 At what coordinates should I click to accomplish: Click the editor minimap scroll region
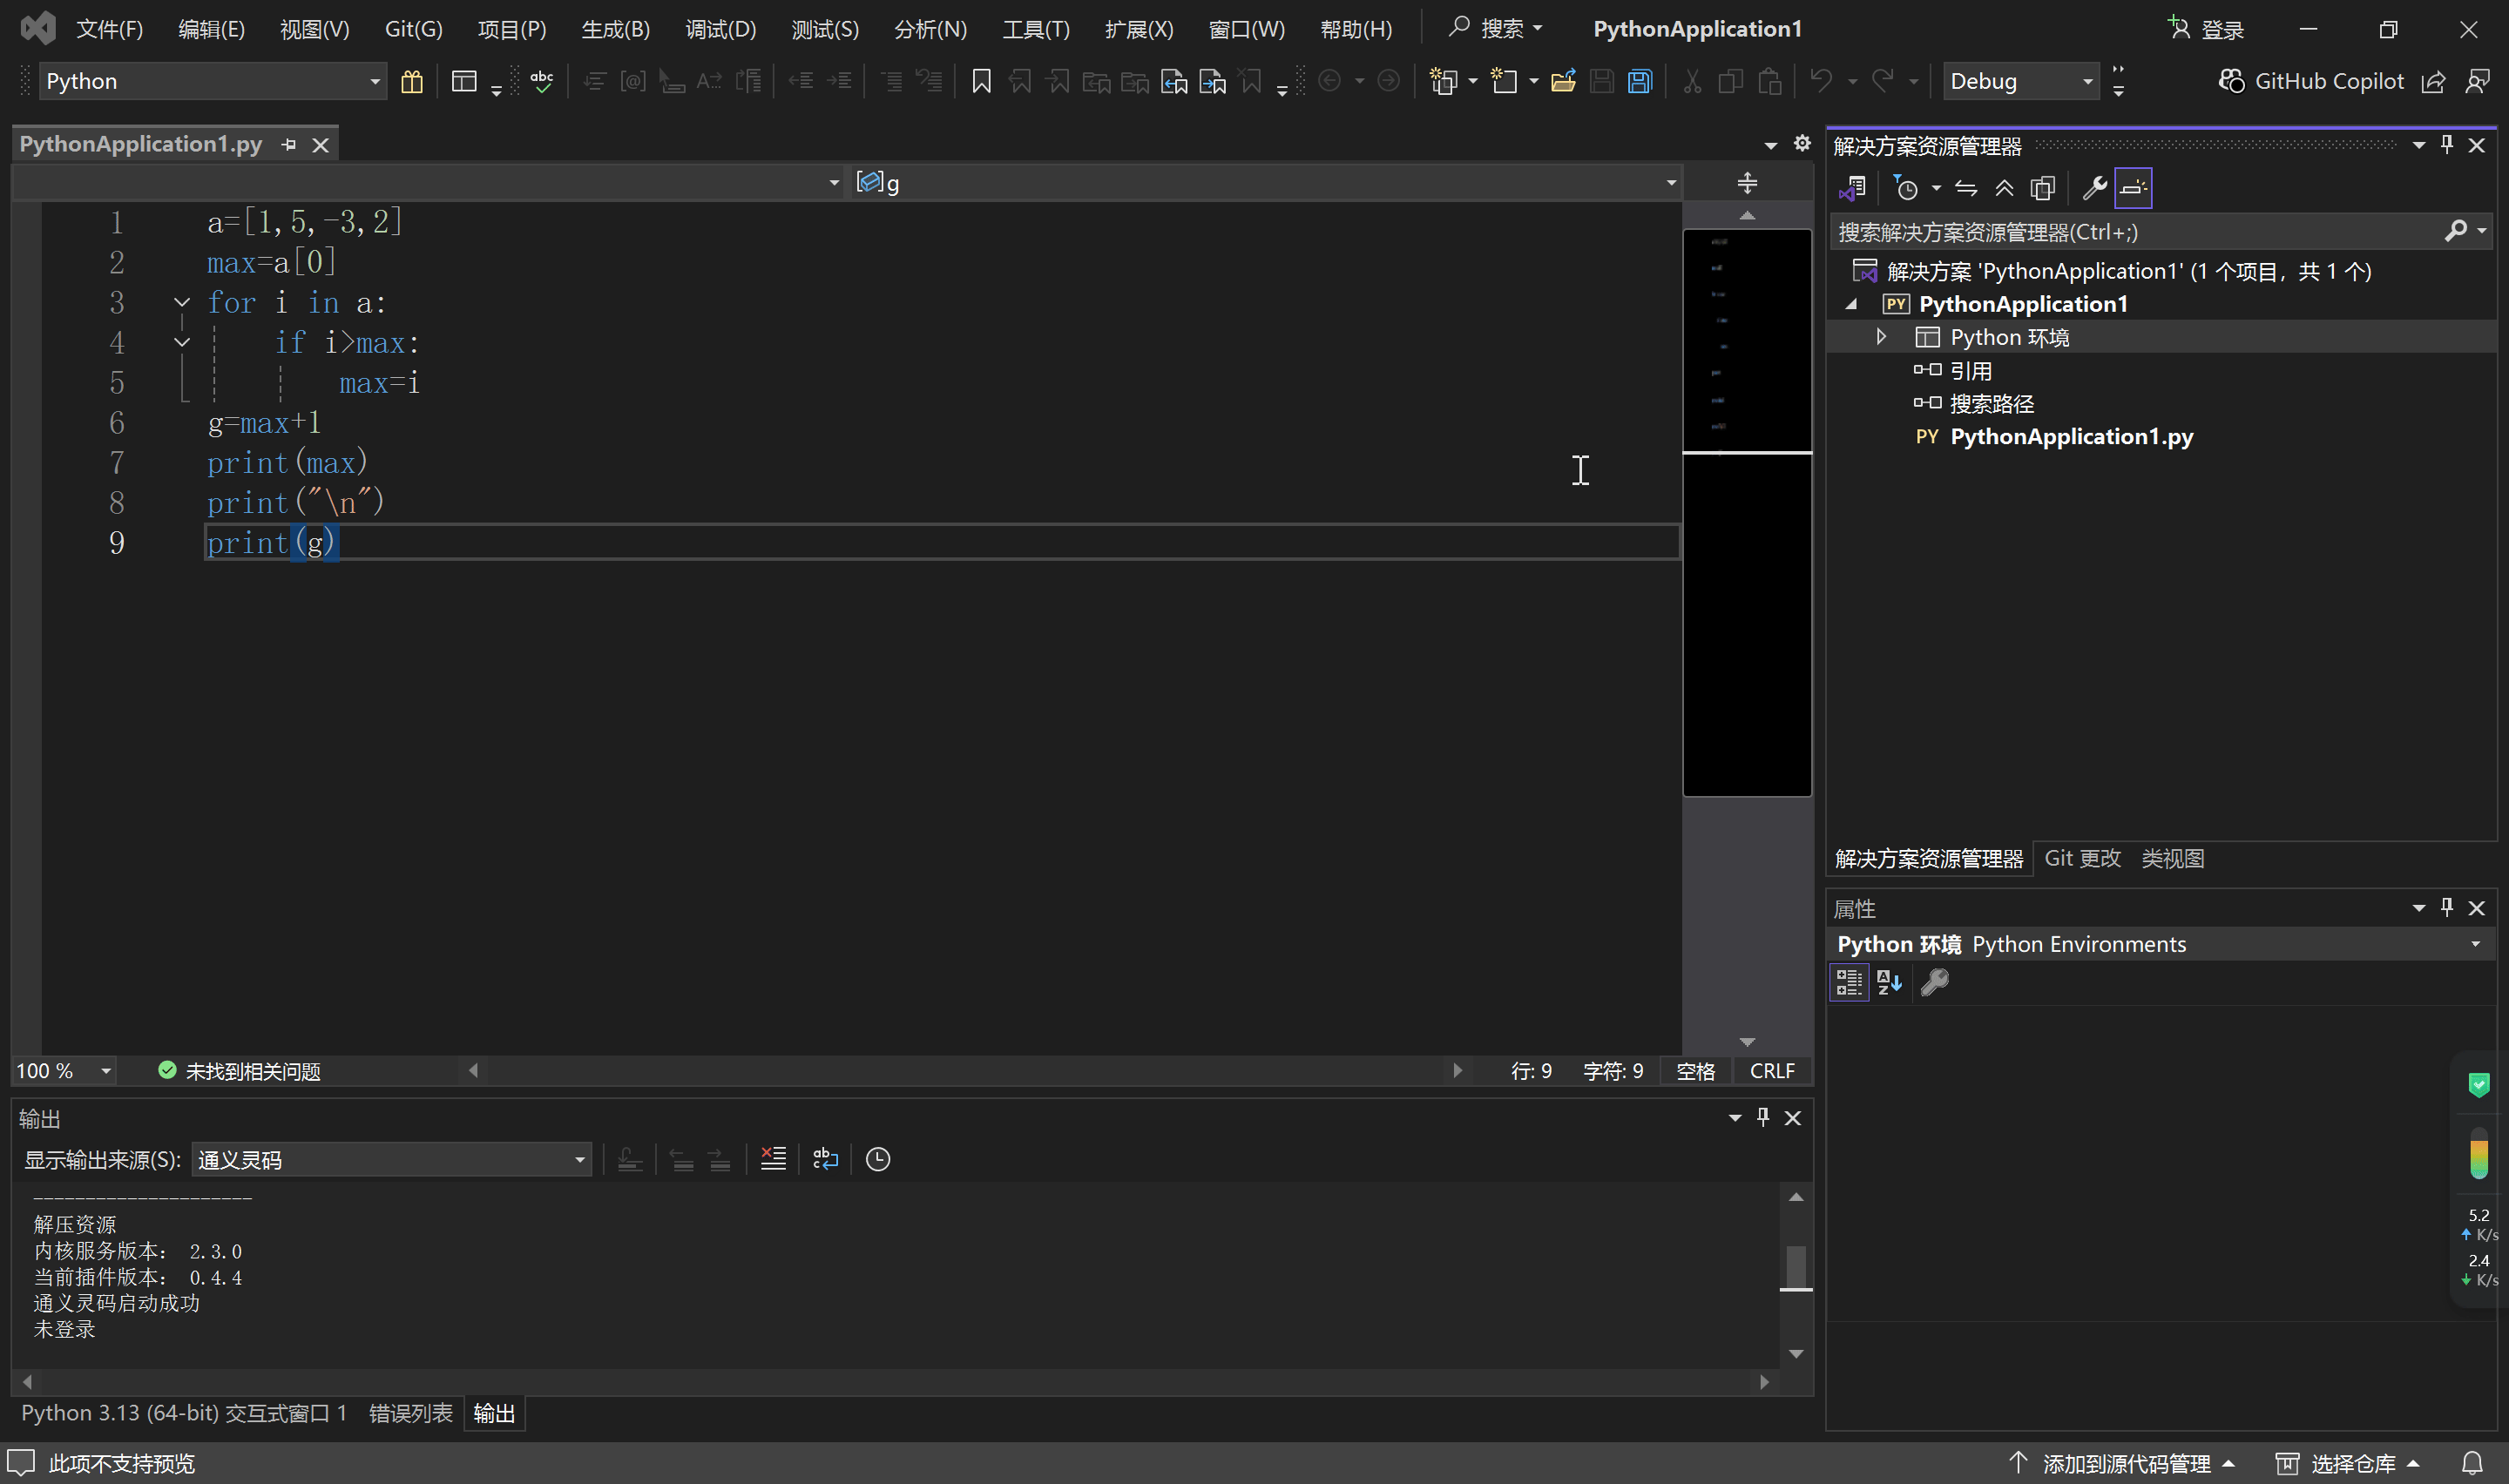pos(1747,512)
